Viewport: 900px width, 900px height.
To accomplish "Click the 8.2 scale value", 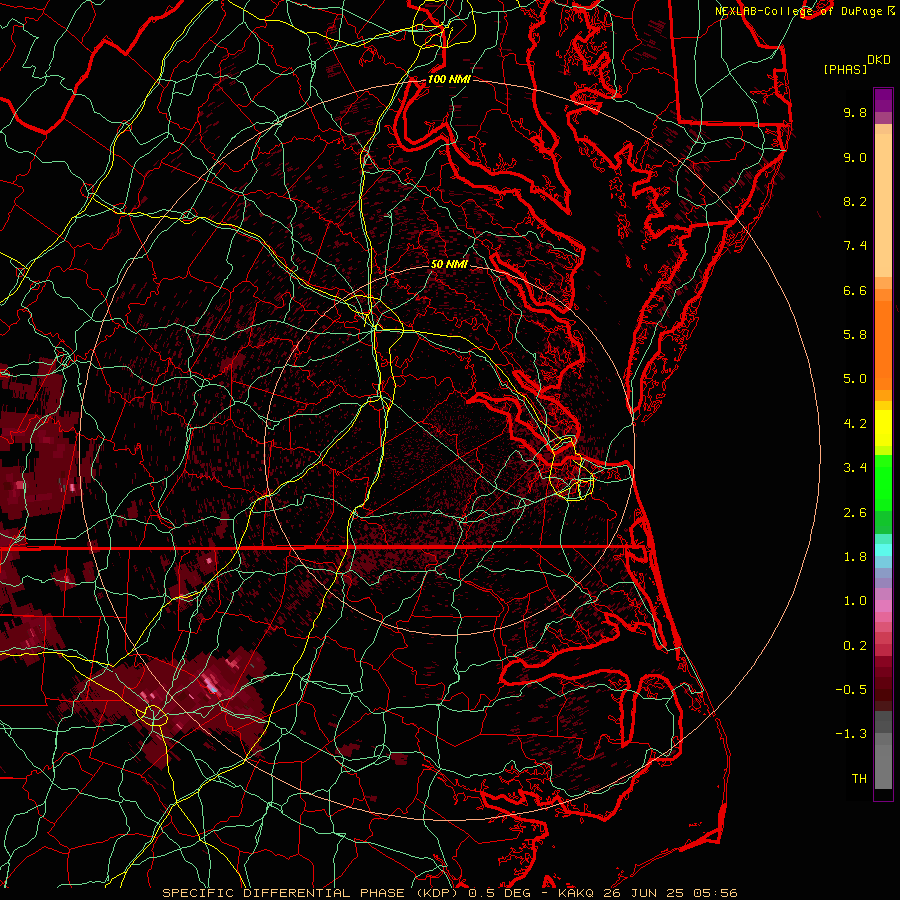I will point(855,201).
